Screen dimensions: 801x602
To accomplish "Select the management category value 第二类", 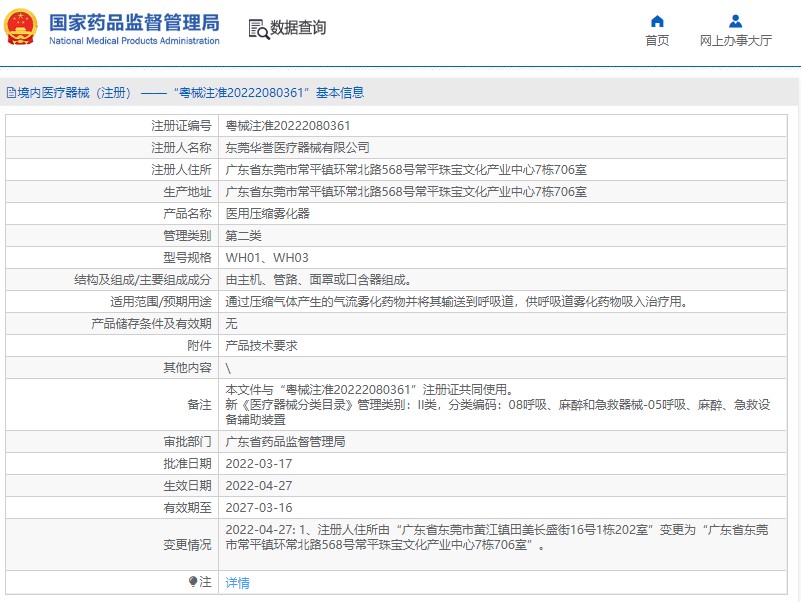I will (x=243, y=235).
